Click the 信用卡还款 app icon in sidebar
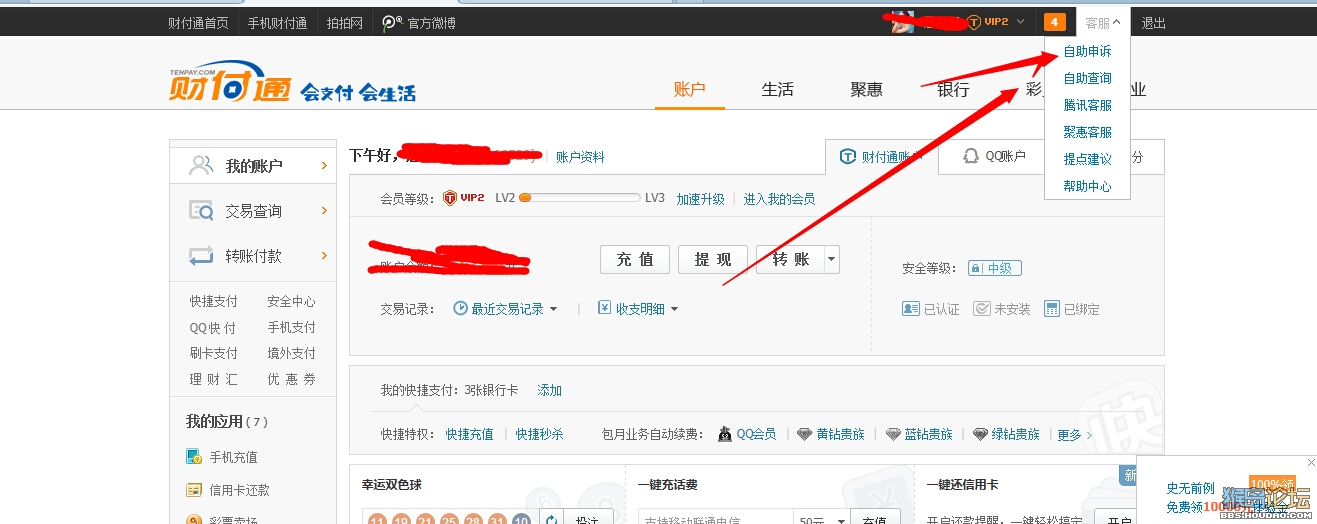1317x524 pixels. coord(194,490)
